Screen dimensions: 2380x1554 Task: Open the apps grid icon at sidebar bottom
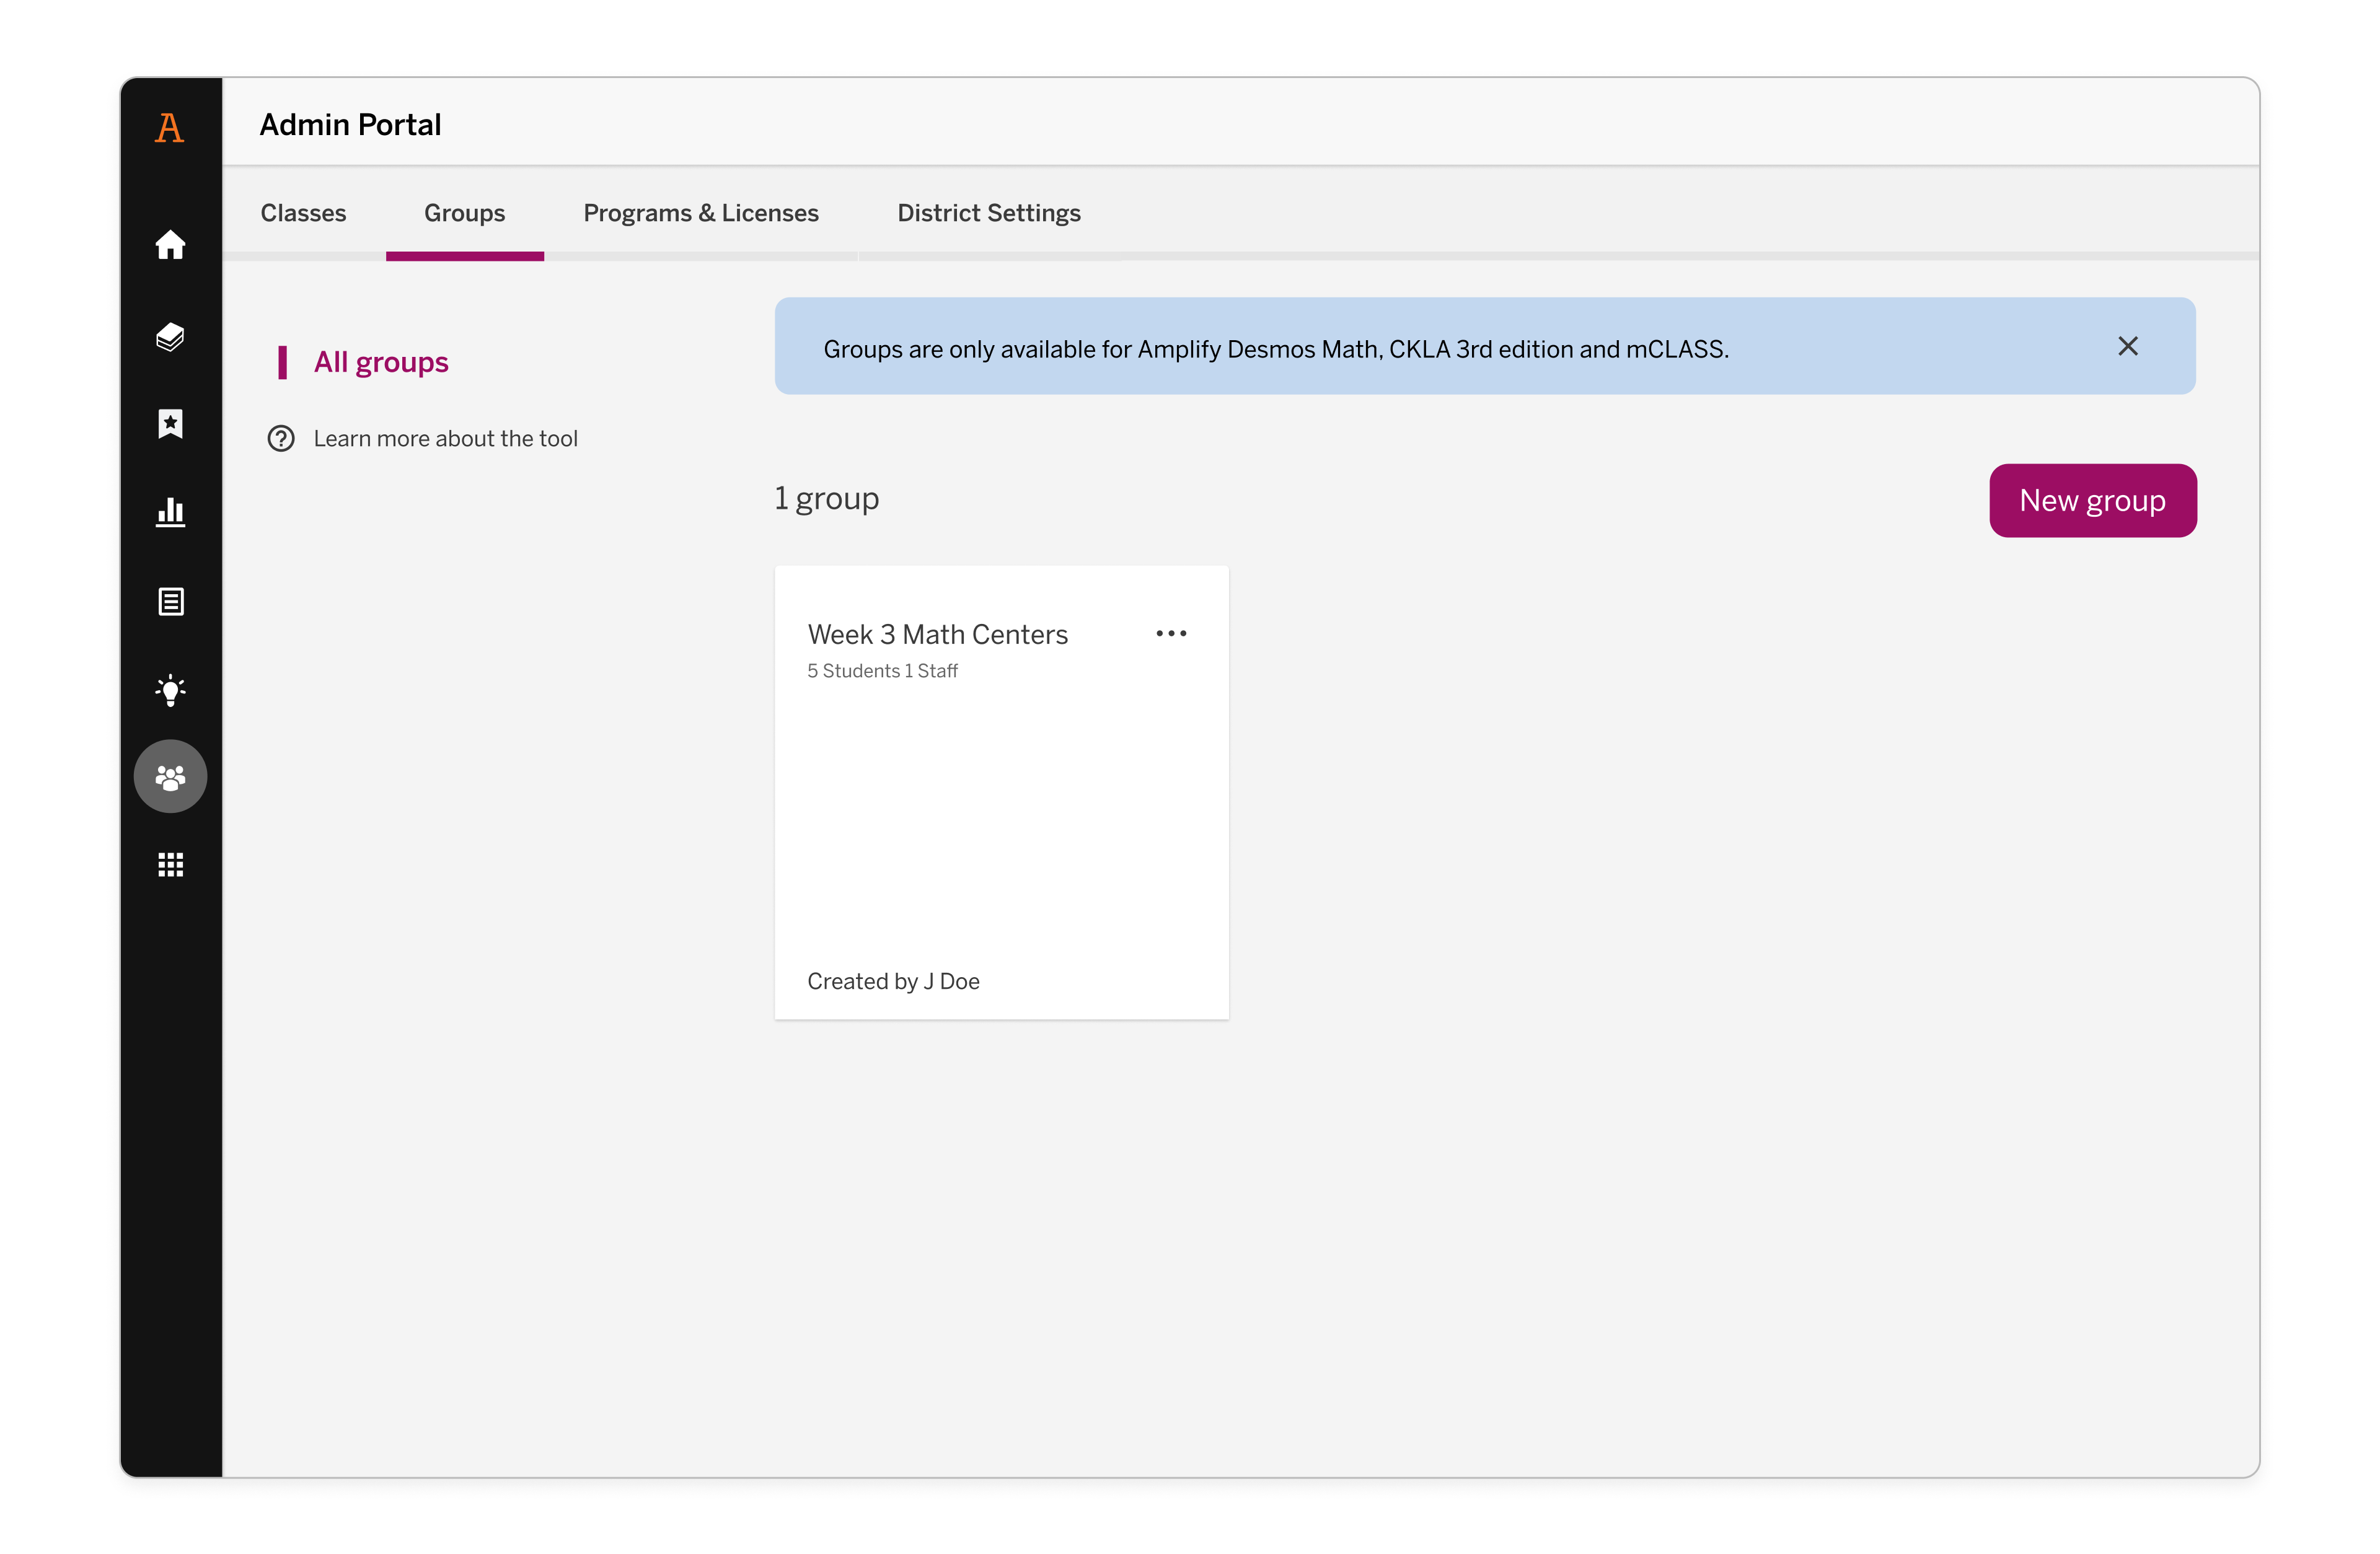tap(170, 864)
